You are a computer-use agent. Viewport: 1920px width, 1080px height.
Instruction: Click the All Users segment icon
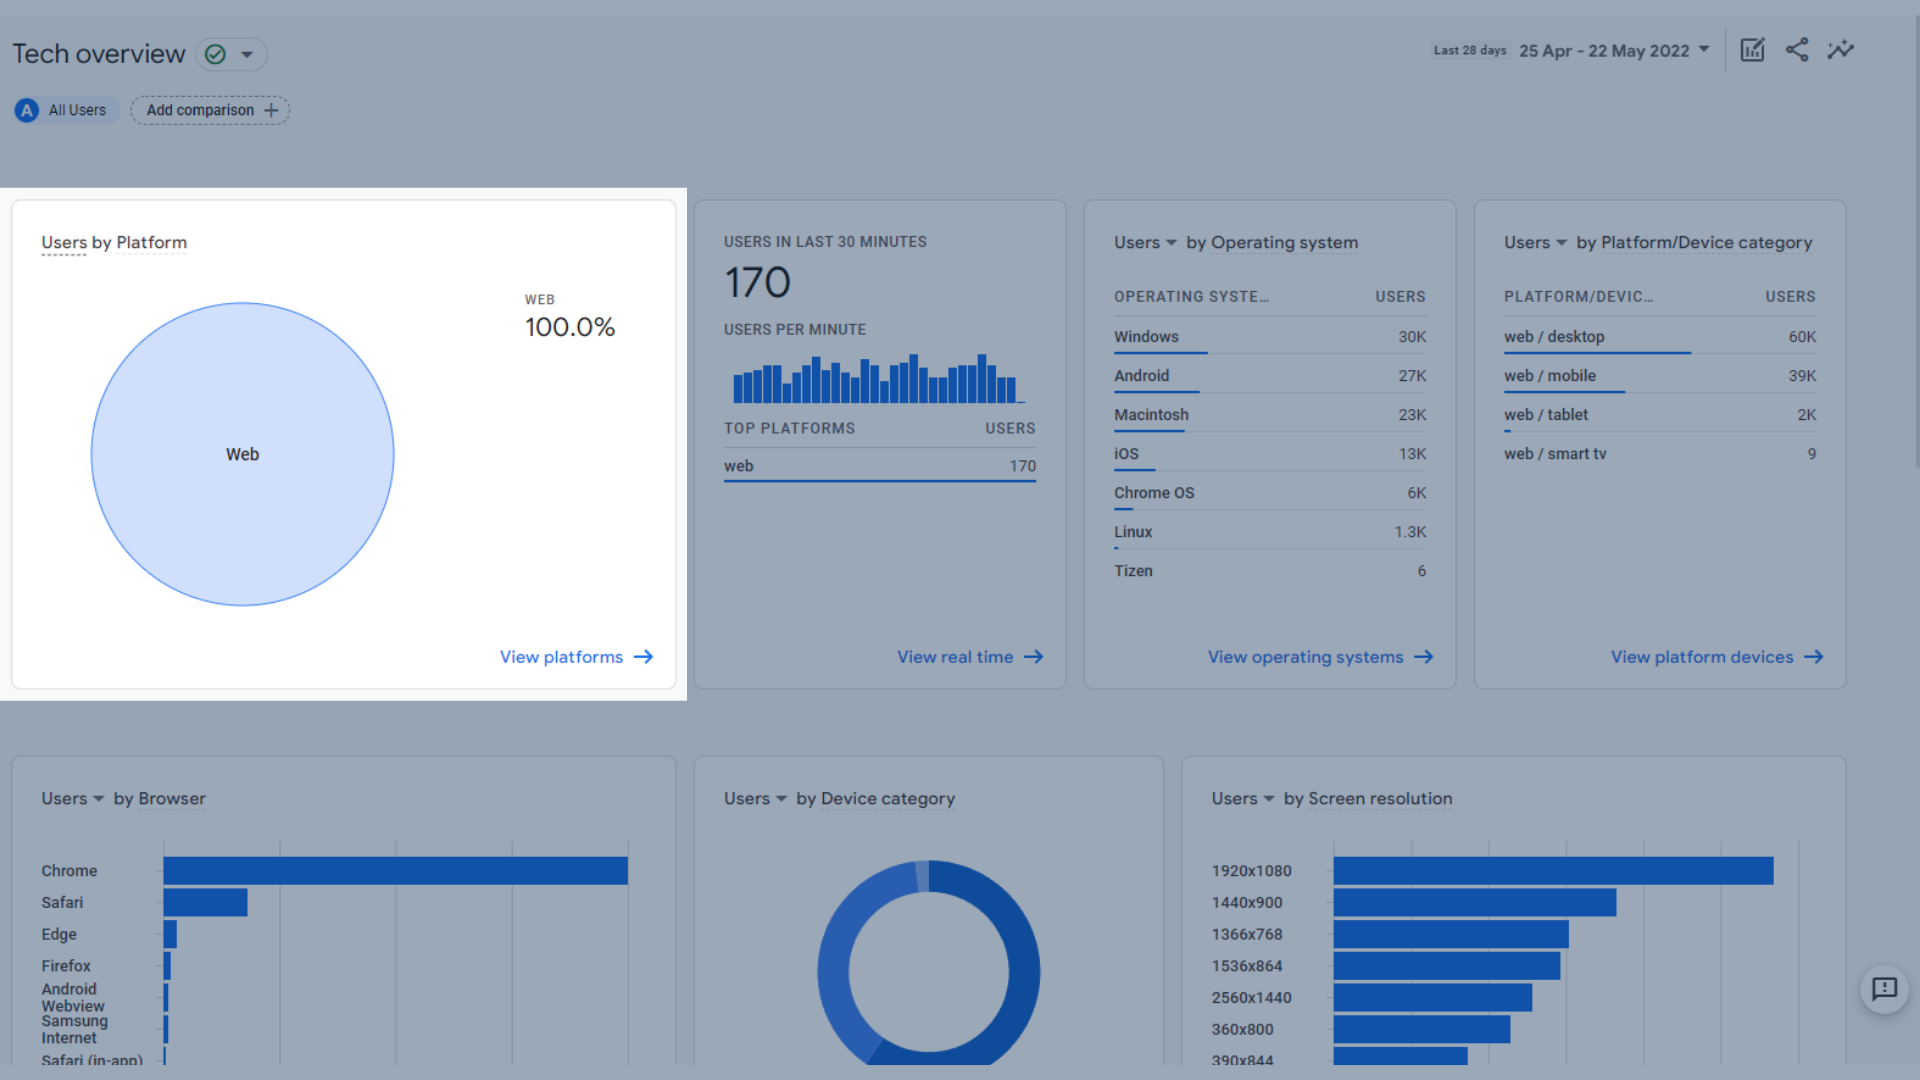point(25,109)
